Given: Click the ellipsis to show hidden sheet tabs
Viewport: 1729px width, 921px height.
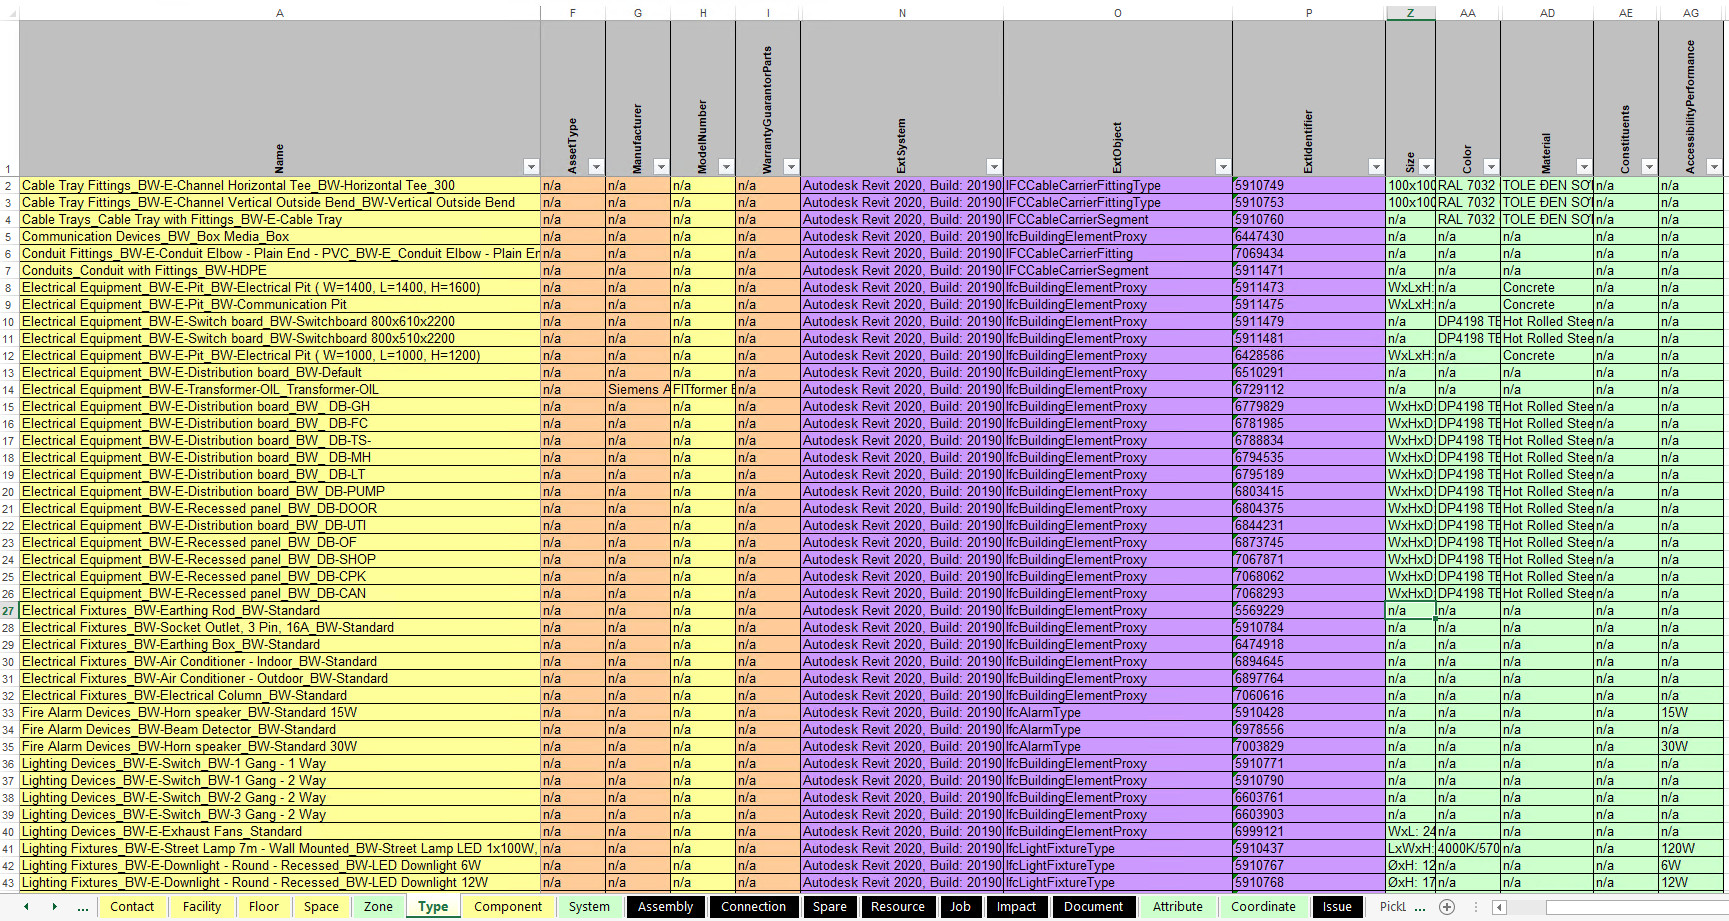Looking at the screenshot, I should point(83,906).
